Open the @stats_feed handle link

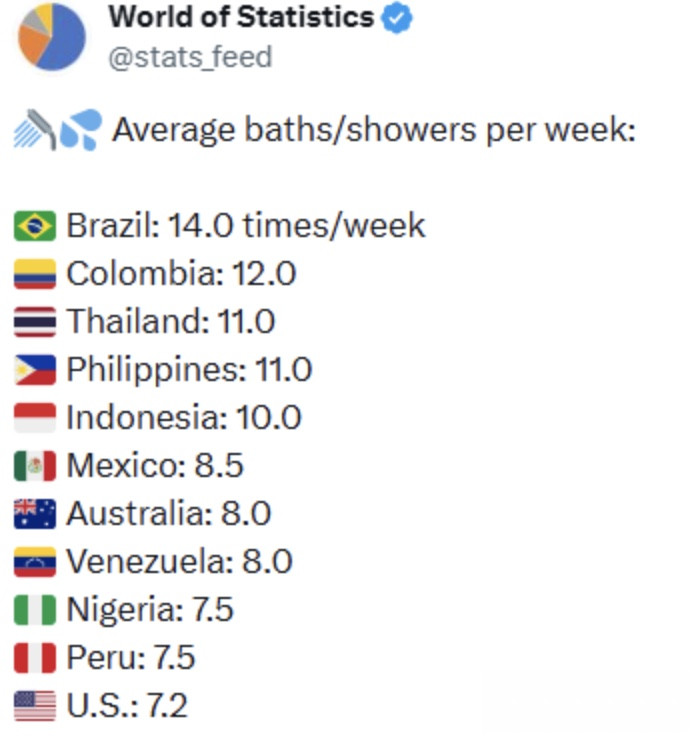(190, 56)
